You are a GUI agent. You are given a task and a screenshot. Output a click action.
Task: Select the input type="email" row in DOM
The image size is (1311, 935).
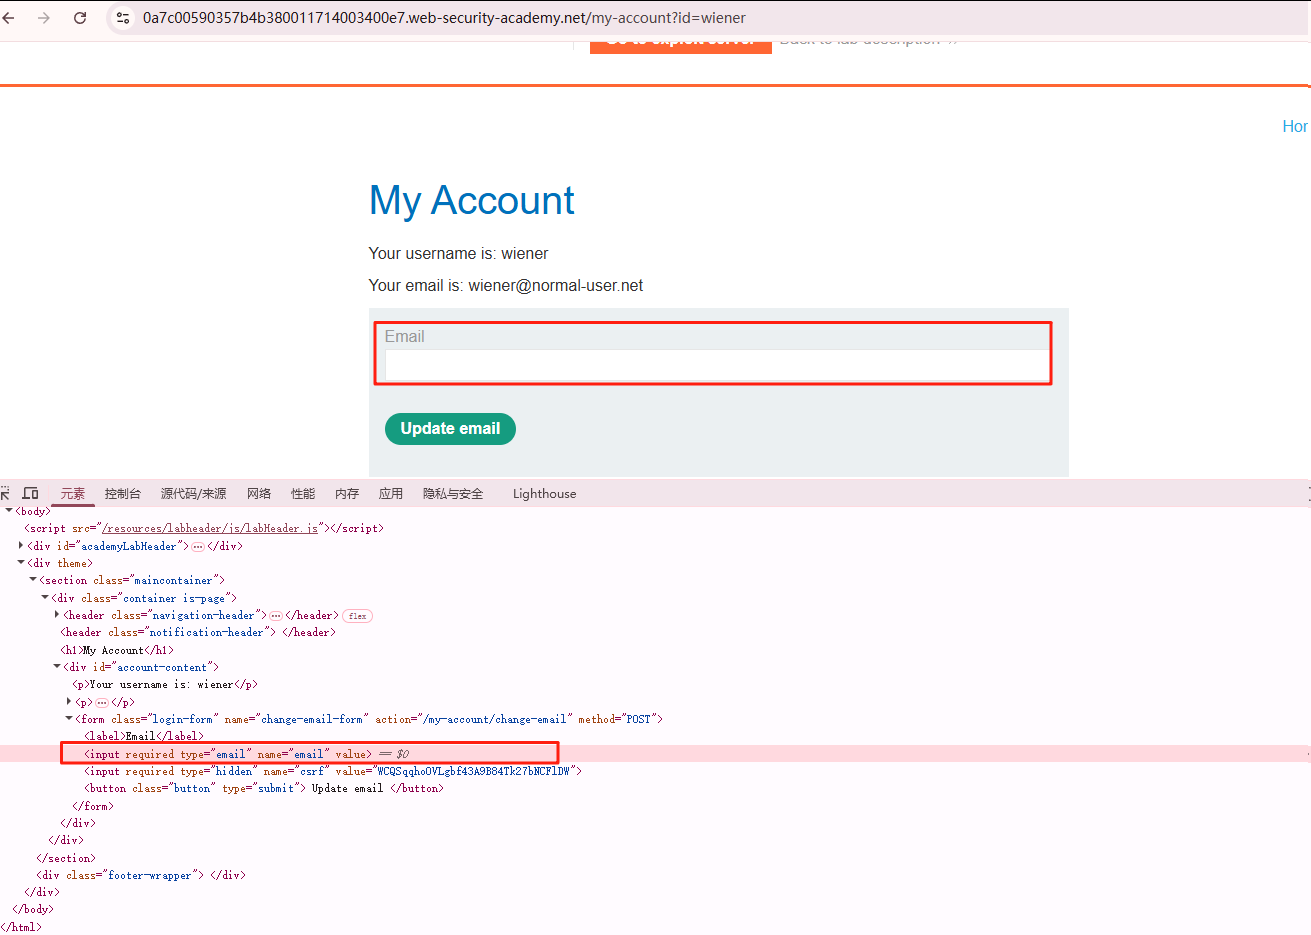pos(655,754)
